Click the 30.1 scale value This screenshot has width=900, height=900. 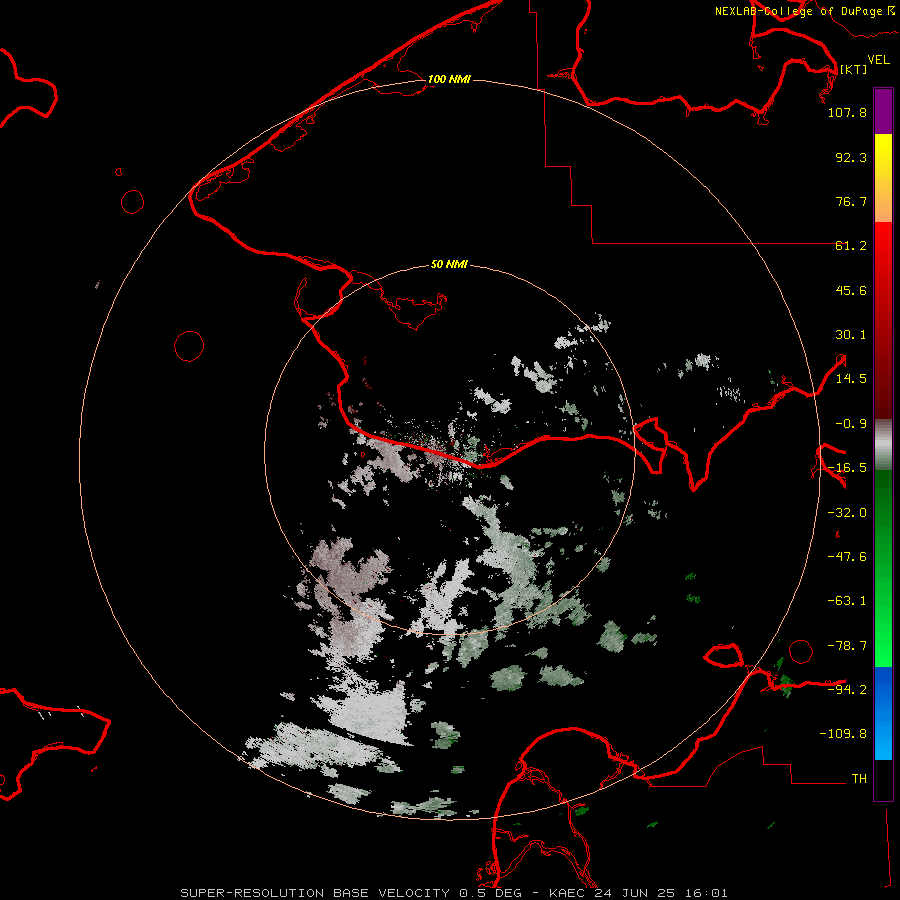point(851,335)
